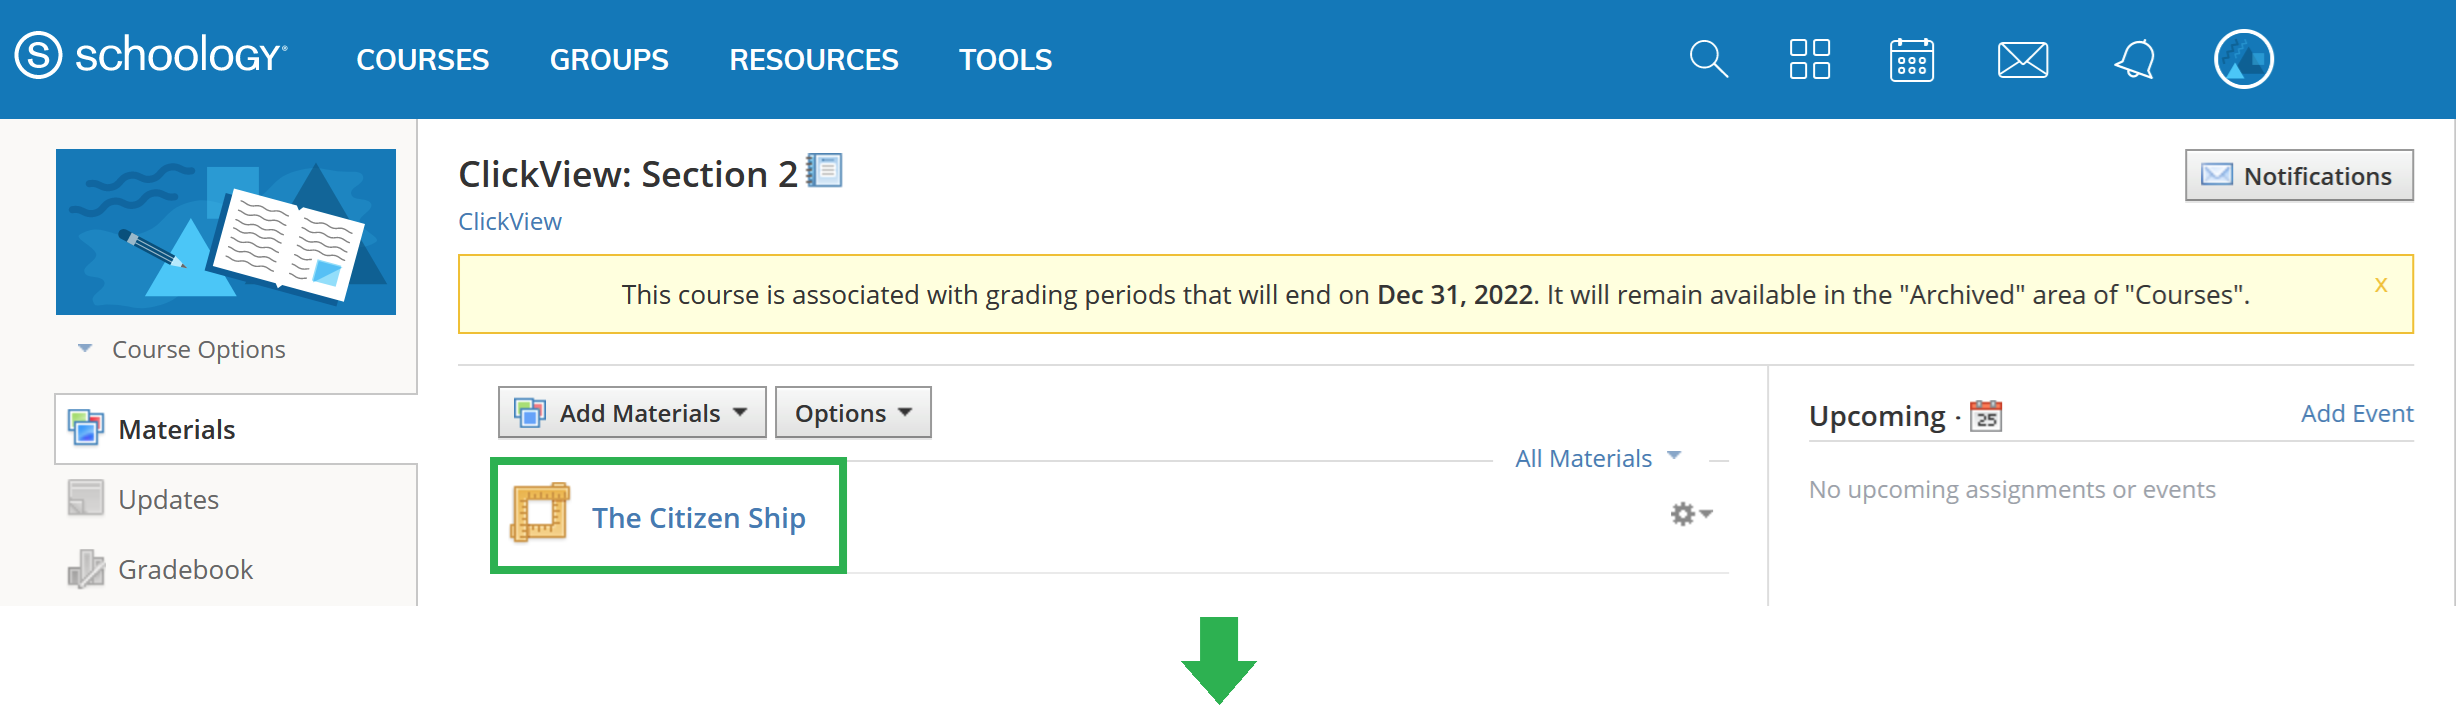This screenshot has height=718, width=2456.
Task: Open the user profile avatar
Action: point(2243,59)
